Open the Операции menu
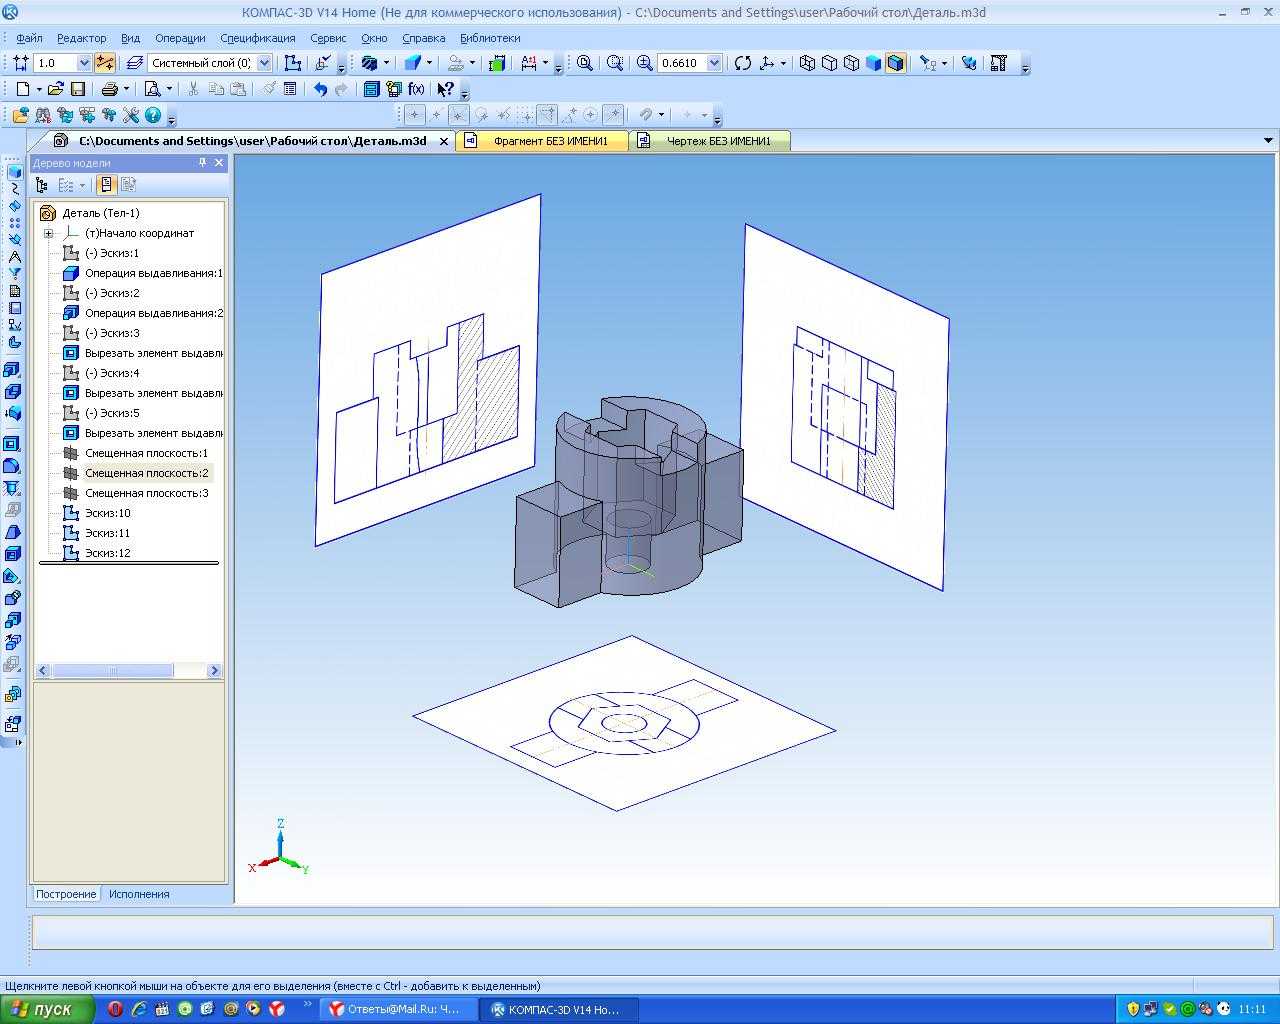1280x1024 pixels. tap(180, 38)
